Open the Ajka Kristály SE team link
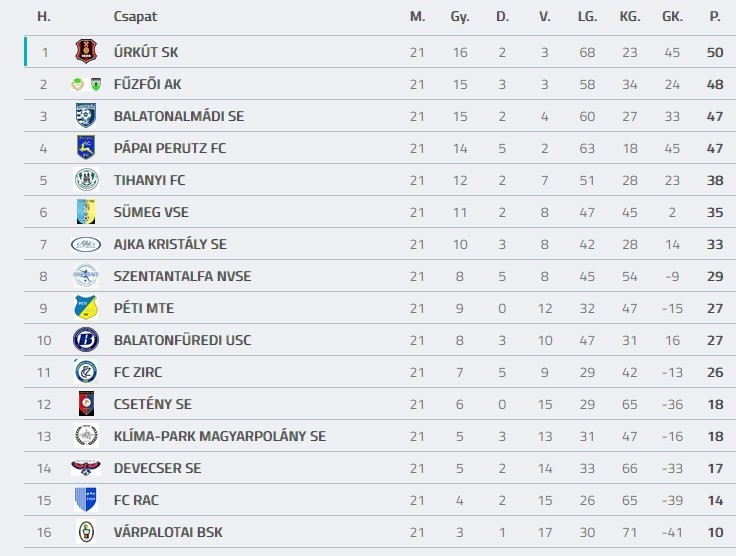Image resolution: width=736 pixels, height=556 pixels. (170, 244)
